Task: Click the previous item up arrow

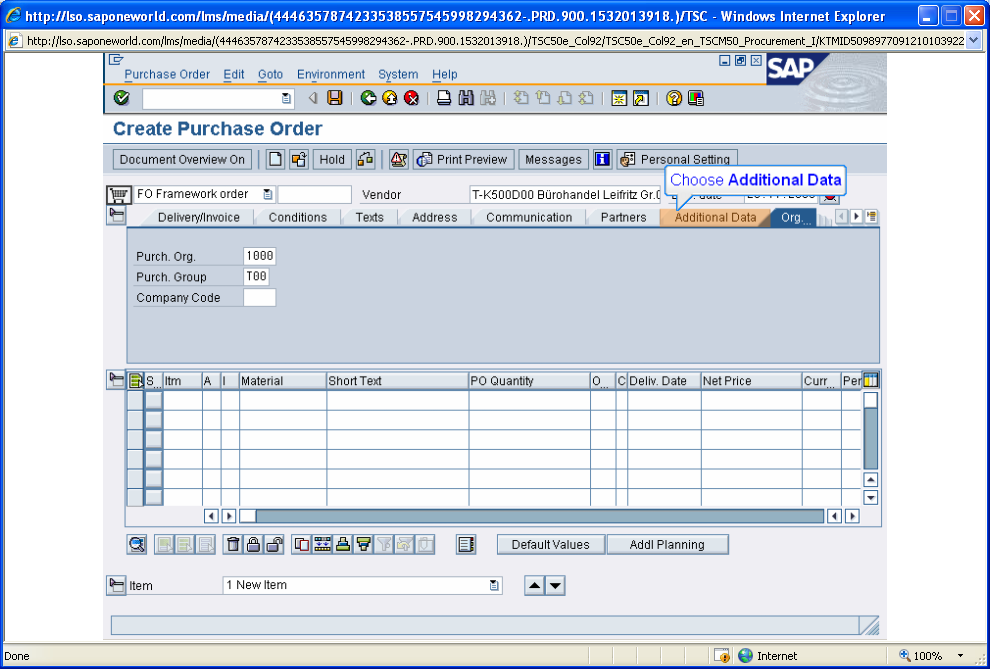Action: coord(534,586)
